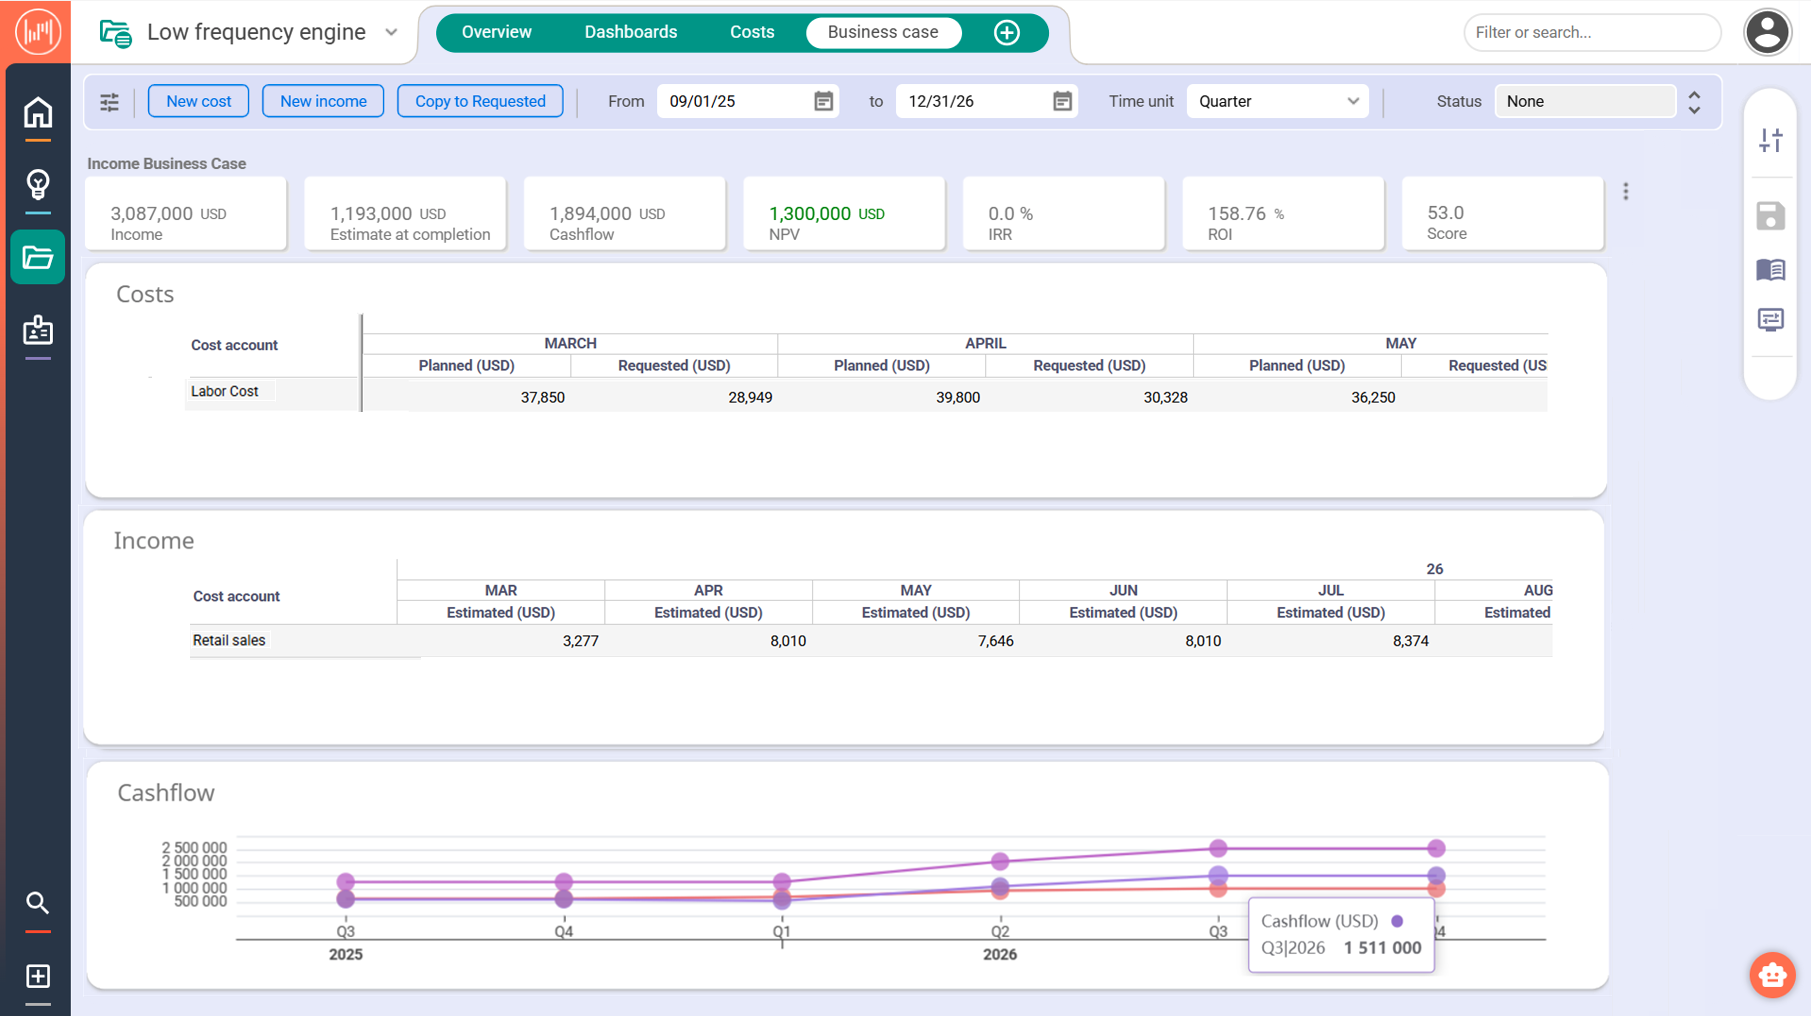Click the New cost button
This screenshot has width=1811, height=1016.
pos(198,101)
